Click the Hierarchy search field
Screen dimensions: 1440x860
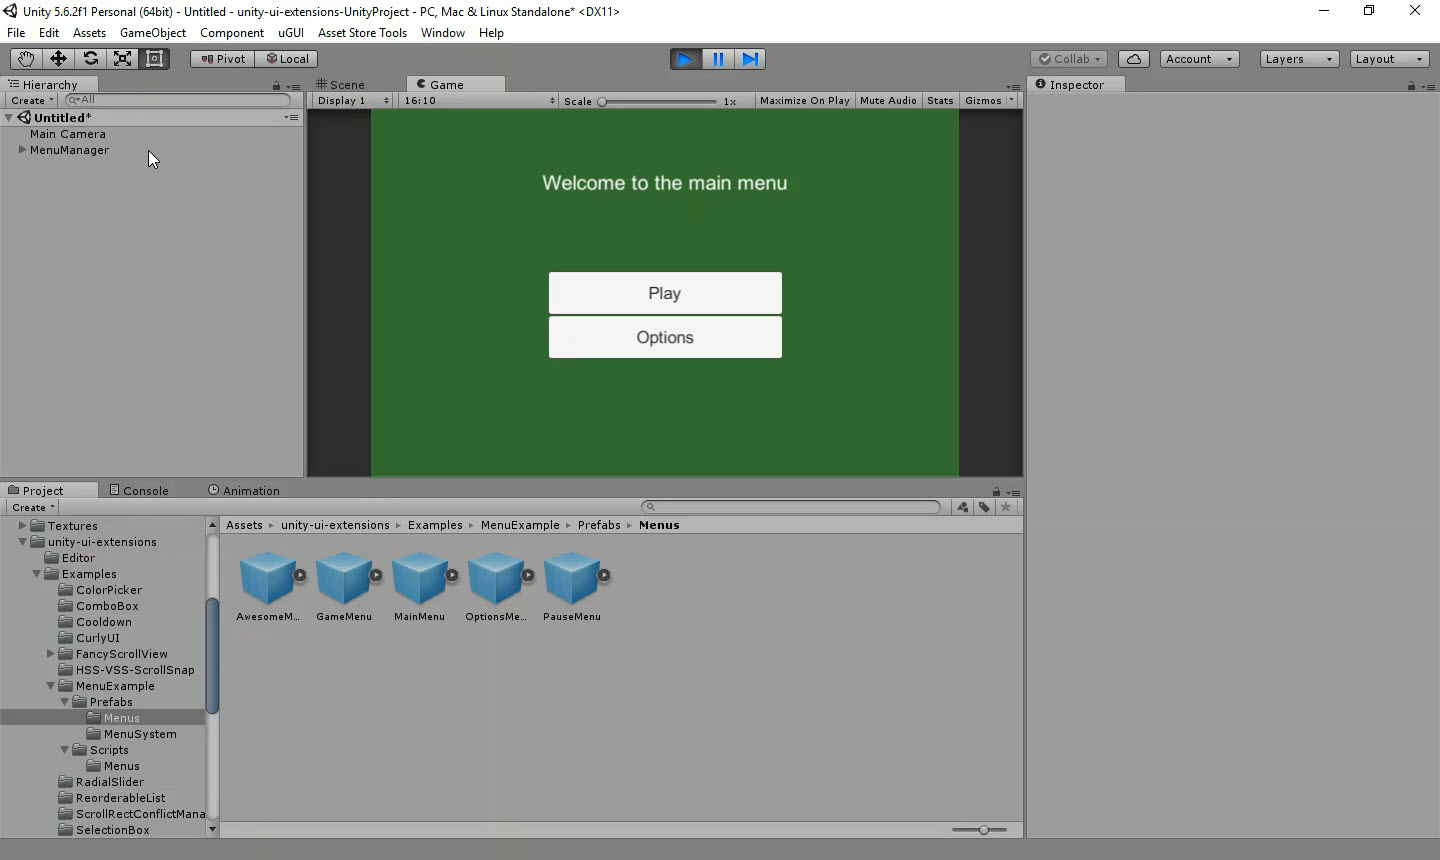pyautogui.click(x=178, y=100)
